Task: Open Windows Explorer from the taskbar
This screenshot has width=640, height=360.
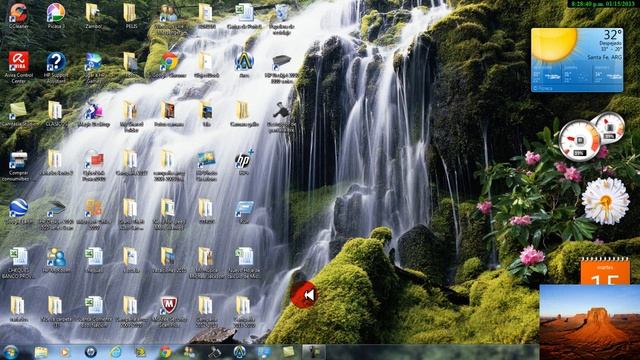Action: tap(41, 352)
